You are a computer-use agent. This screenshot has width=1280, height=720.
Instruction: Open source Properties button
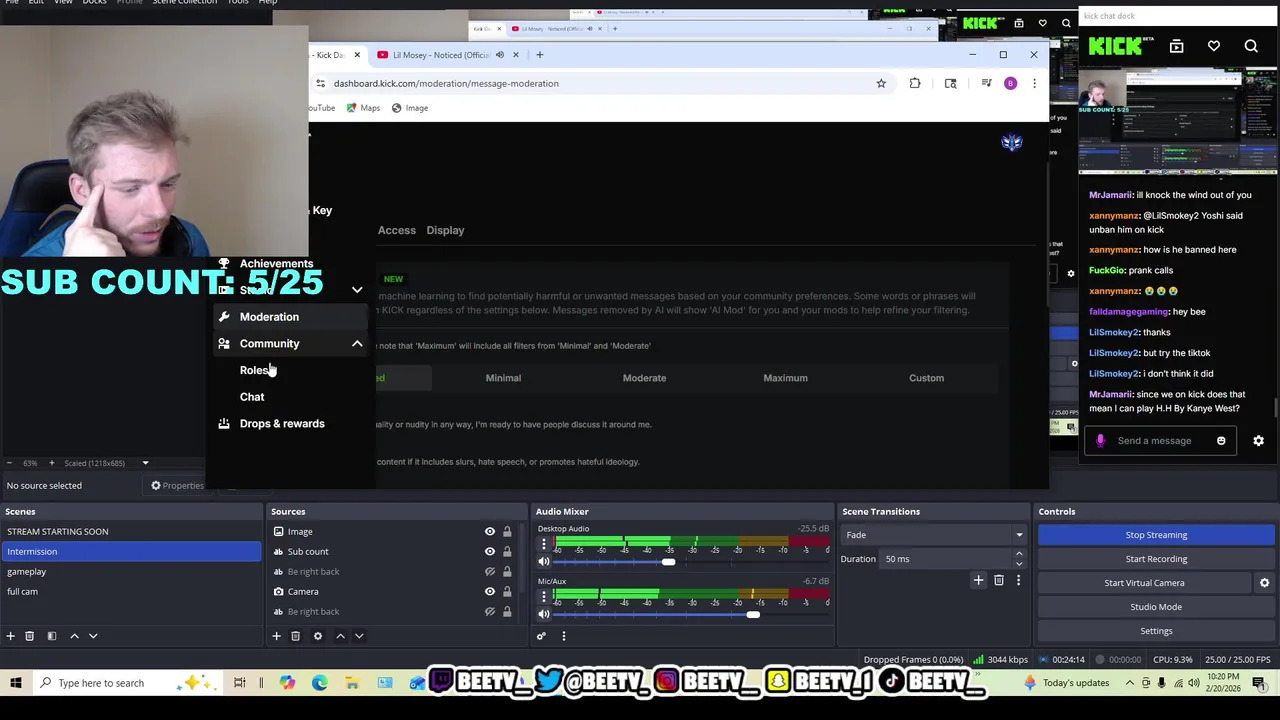coord(177,486)
